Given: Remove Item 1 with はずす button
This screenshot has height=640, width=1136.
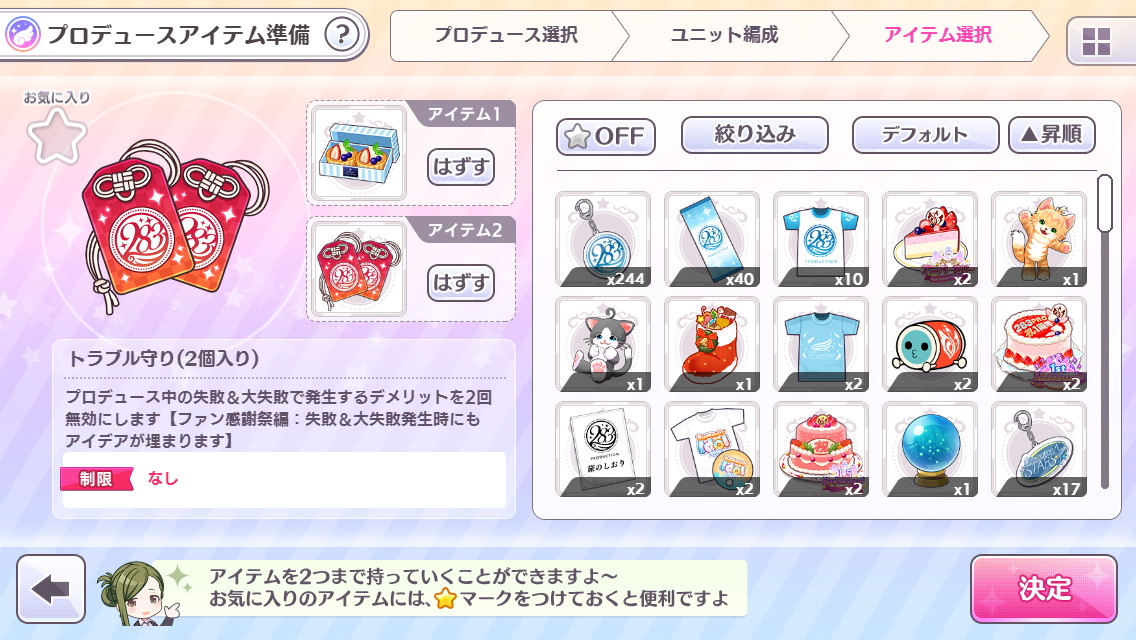Looking at the screenshot, I should coord(461,167).
